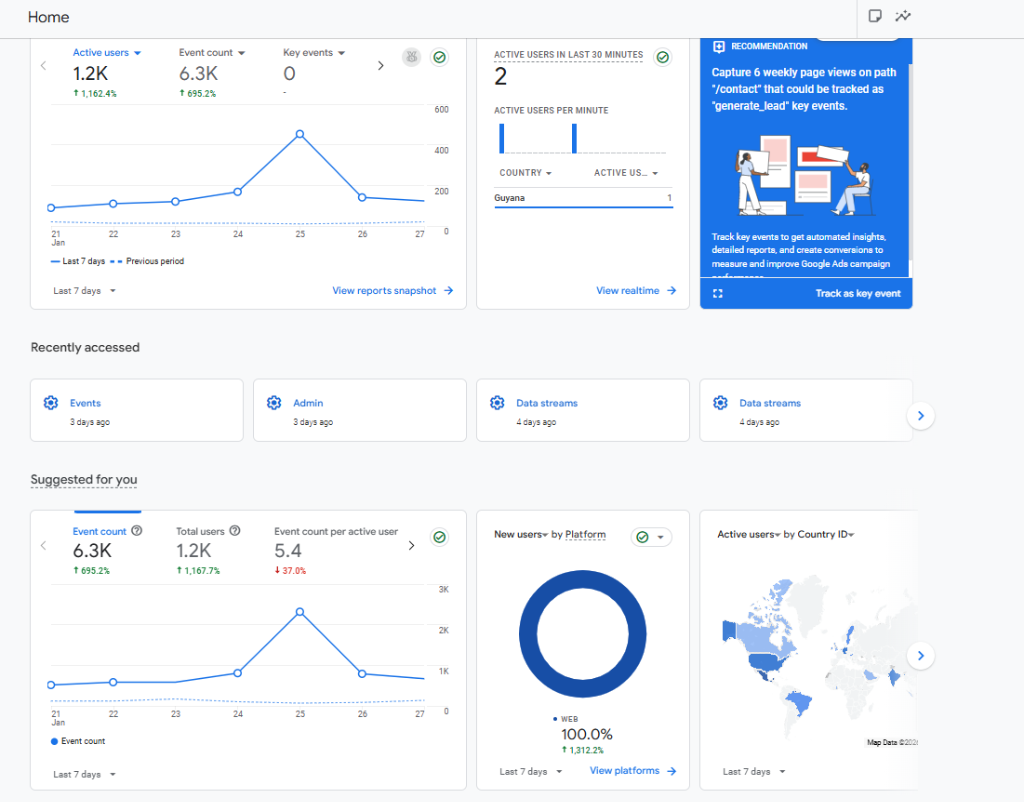The image size is (1024, 802).
Task: Select Event count per active user tab
Action: (336, 550)
